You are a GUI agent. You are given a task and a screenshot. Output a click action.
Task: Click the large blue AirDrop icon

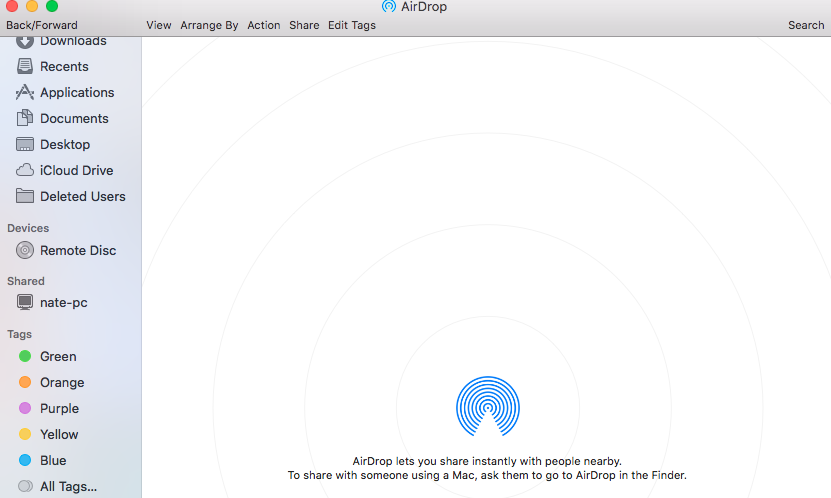[488, 406]
